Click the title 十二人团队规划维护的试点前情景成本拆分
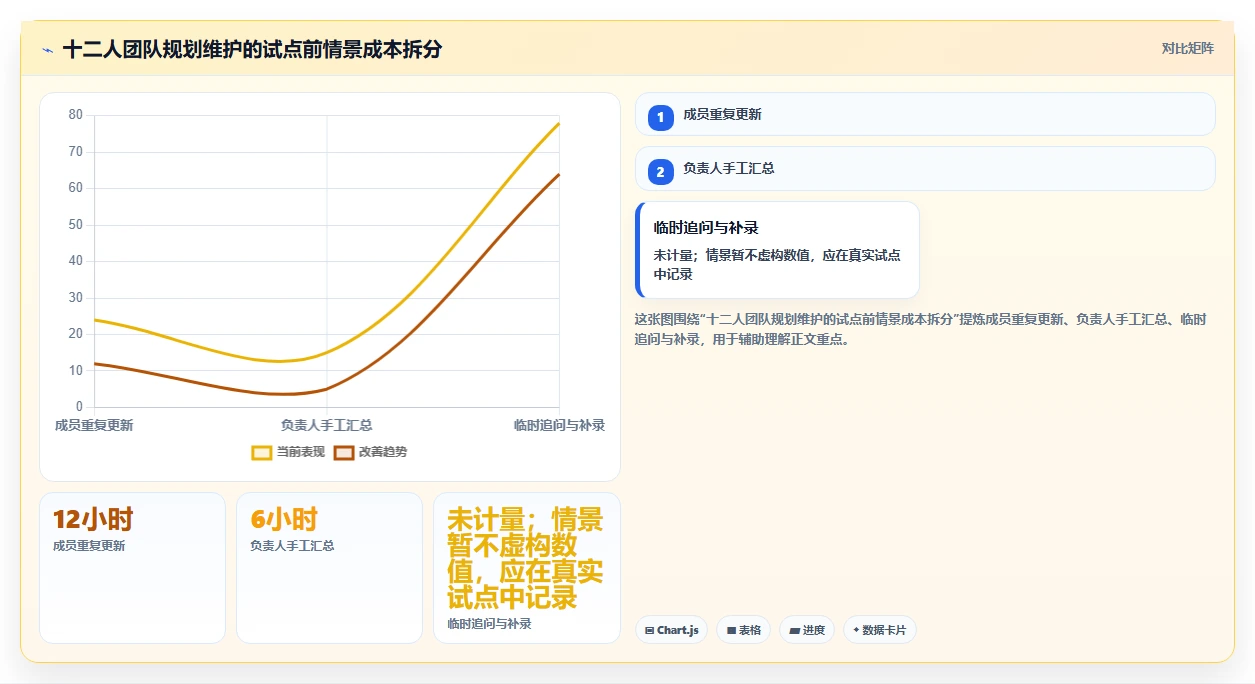Viewport: 1255px width, 684px height. pos(252,50)
